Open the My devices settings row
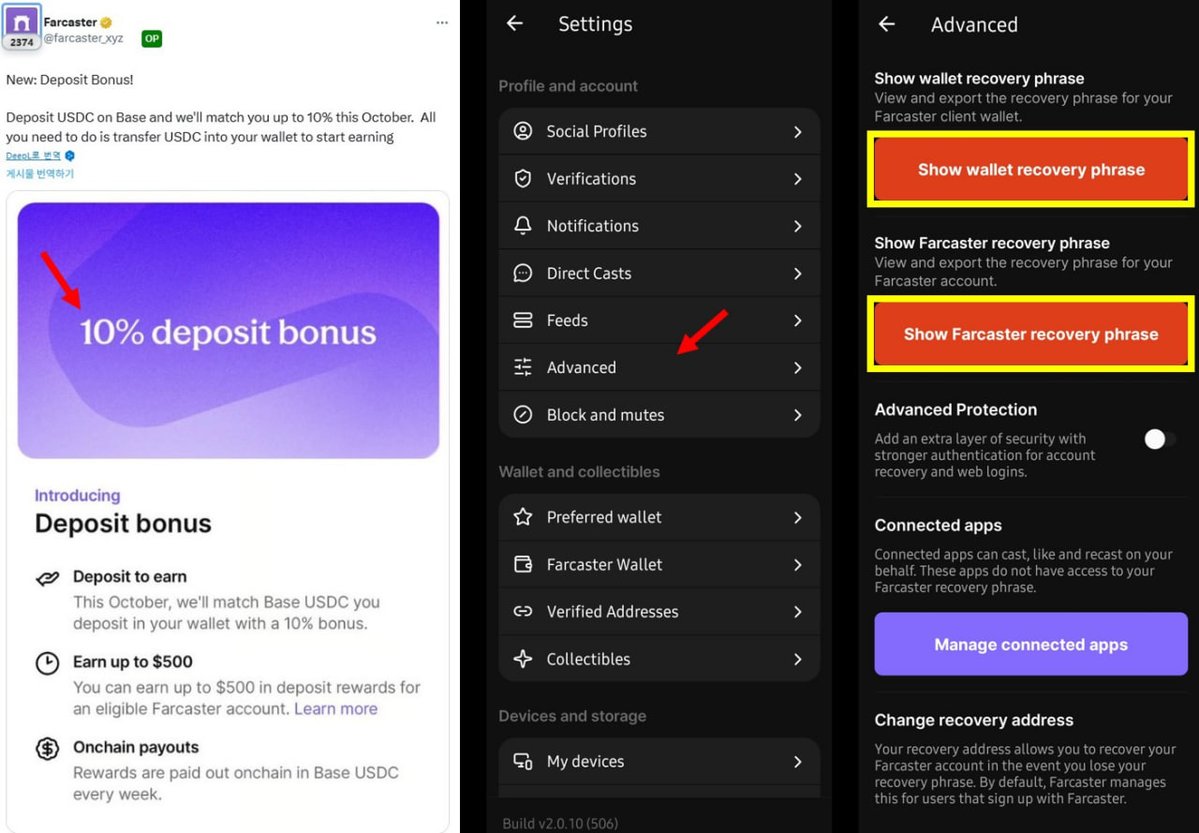Image resolution: width=1199 pixels, height=833 pixels. pos(659,761)
